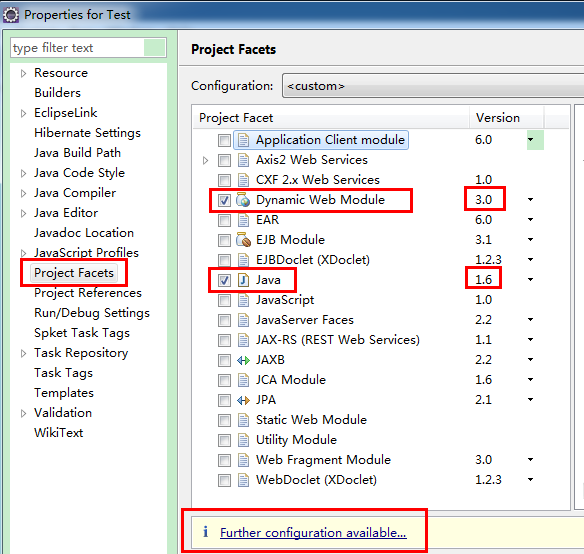Open Dynamic Web Module version dropdown
This screenshot has height=554, width=584.
530,200
